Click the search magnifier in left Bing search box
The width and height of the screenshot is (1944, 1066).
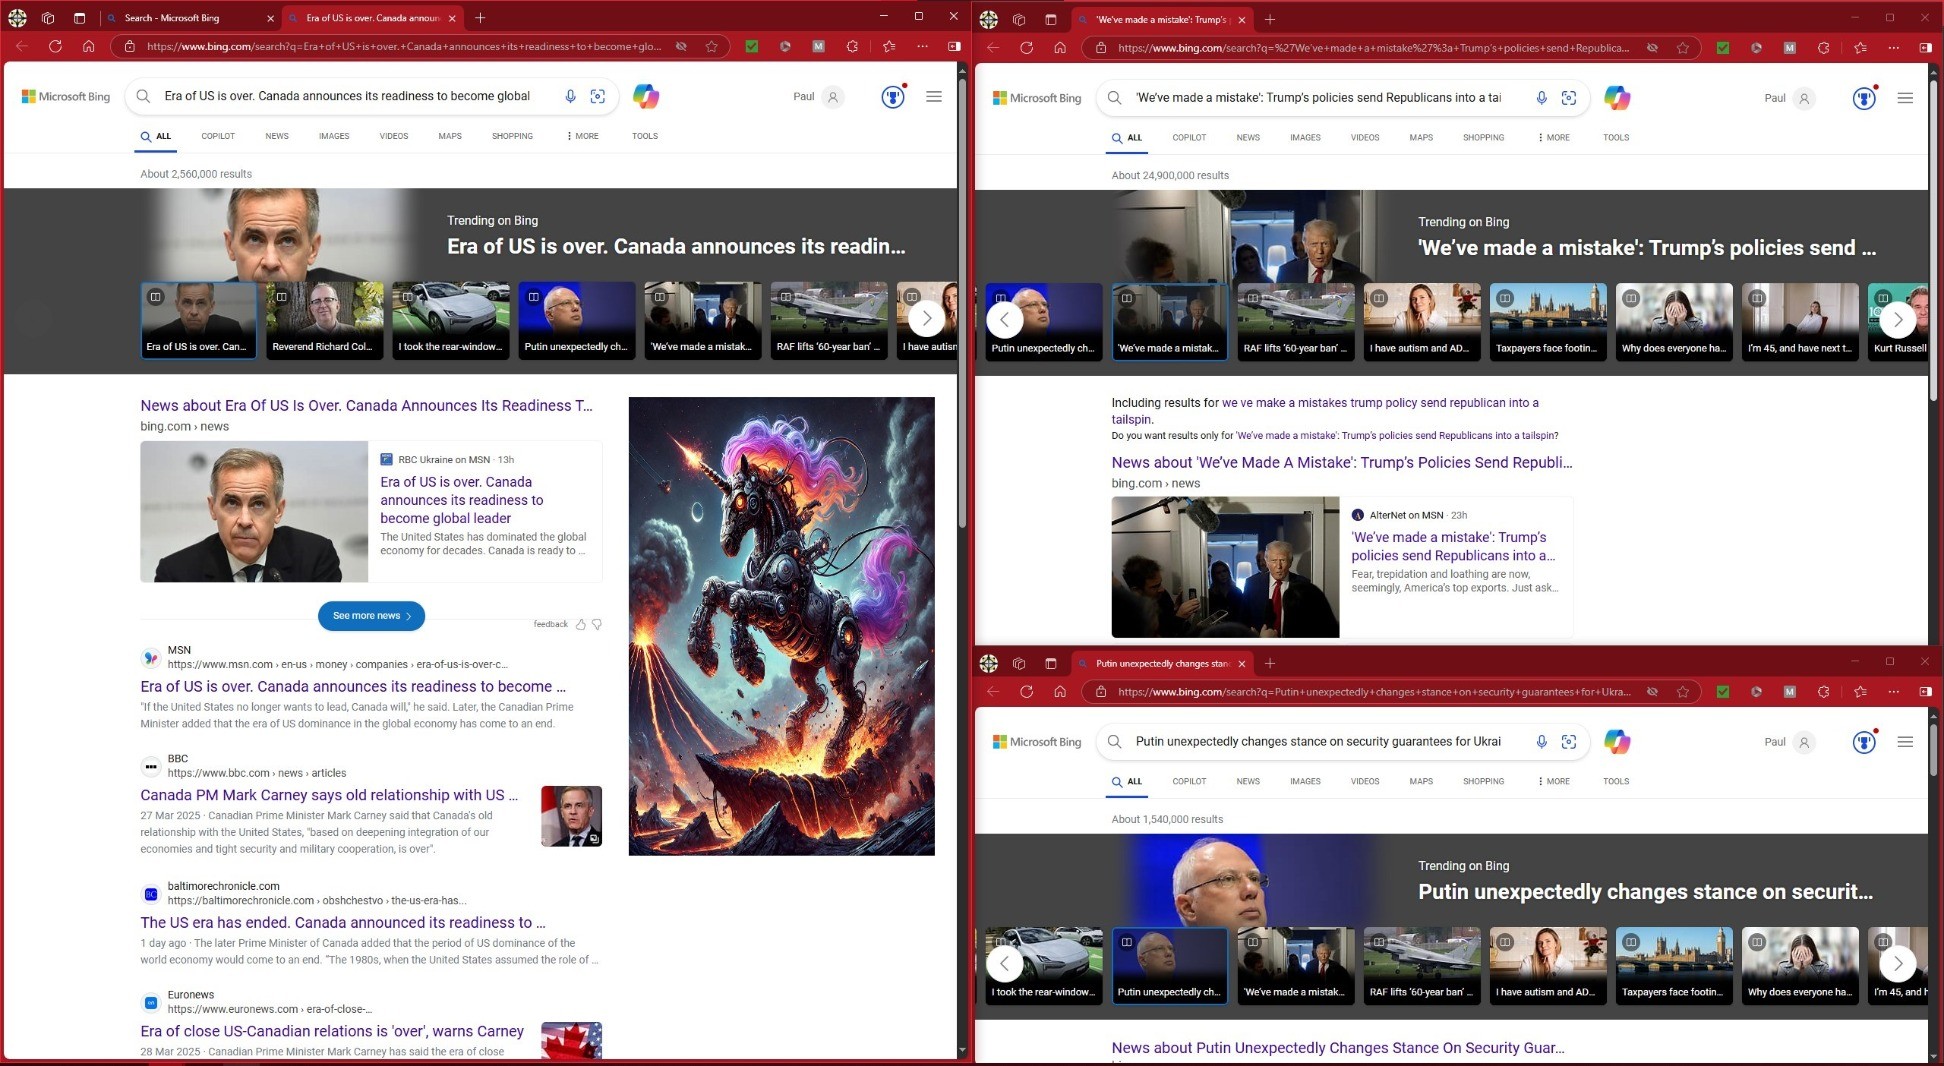coord(143,96)
